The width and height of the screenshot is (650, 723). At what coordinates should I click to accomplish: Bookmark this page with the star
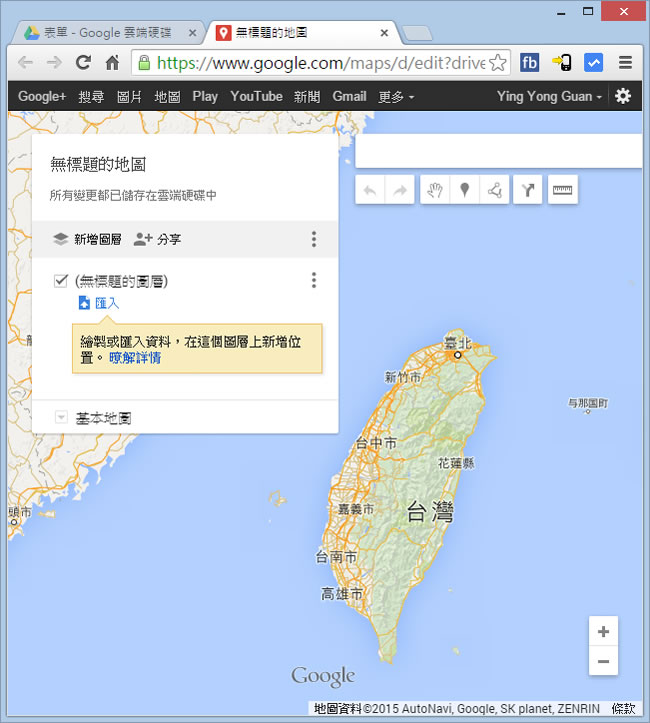click(498, 62)
